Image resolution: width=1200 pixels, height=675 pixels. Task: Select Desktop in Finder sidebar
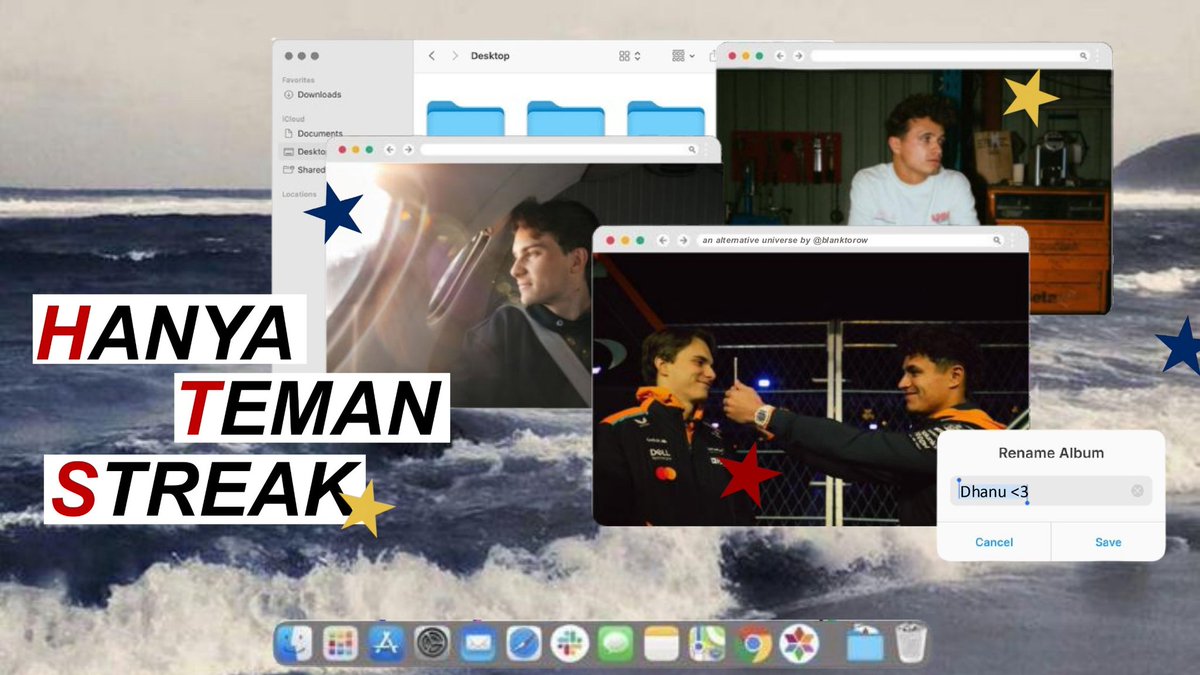pyautogui.click(x=305, y=152)
